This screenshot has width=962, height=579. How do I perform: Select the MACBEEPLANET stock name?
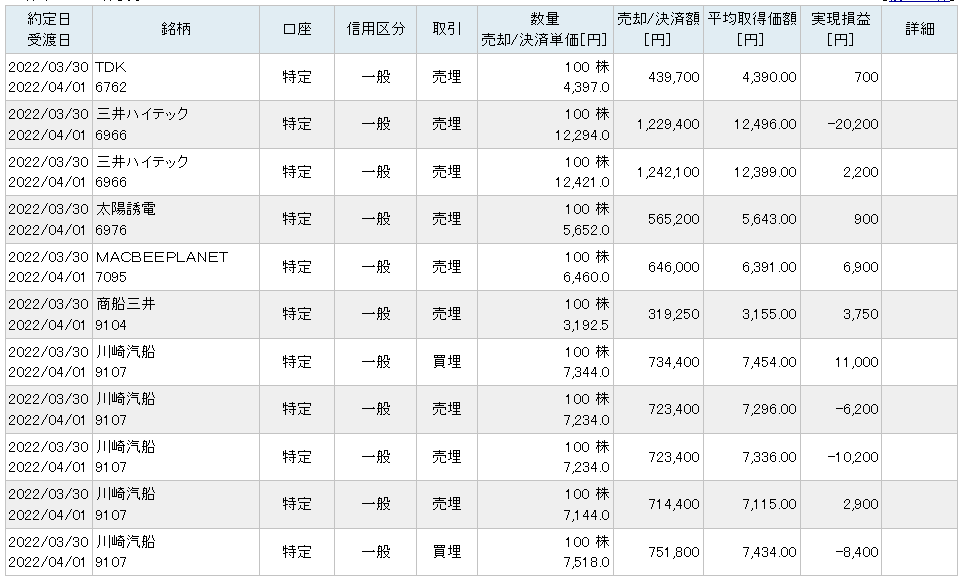pos(161,257)
